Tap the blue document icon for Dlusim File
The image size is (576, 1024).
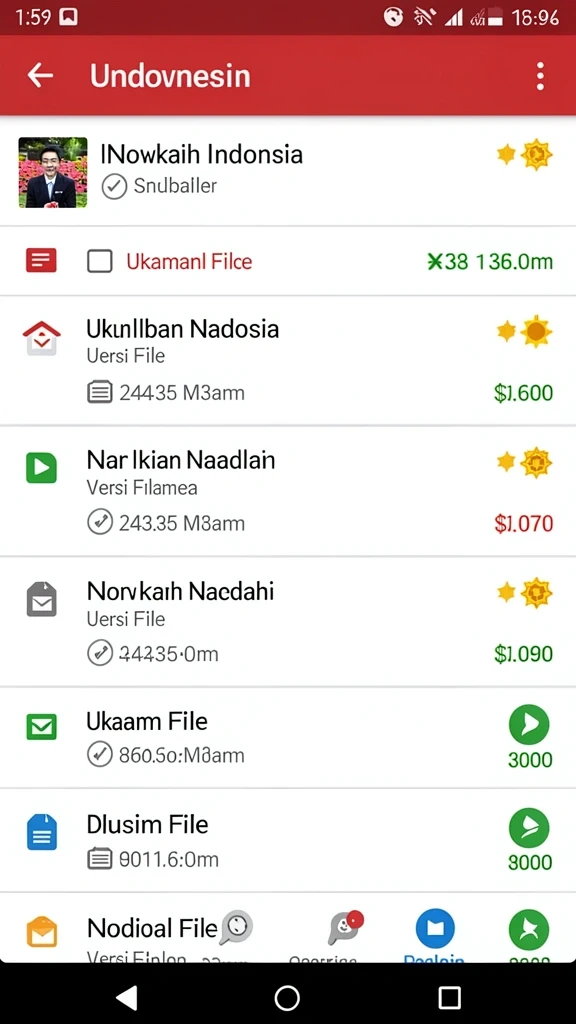42,832
